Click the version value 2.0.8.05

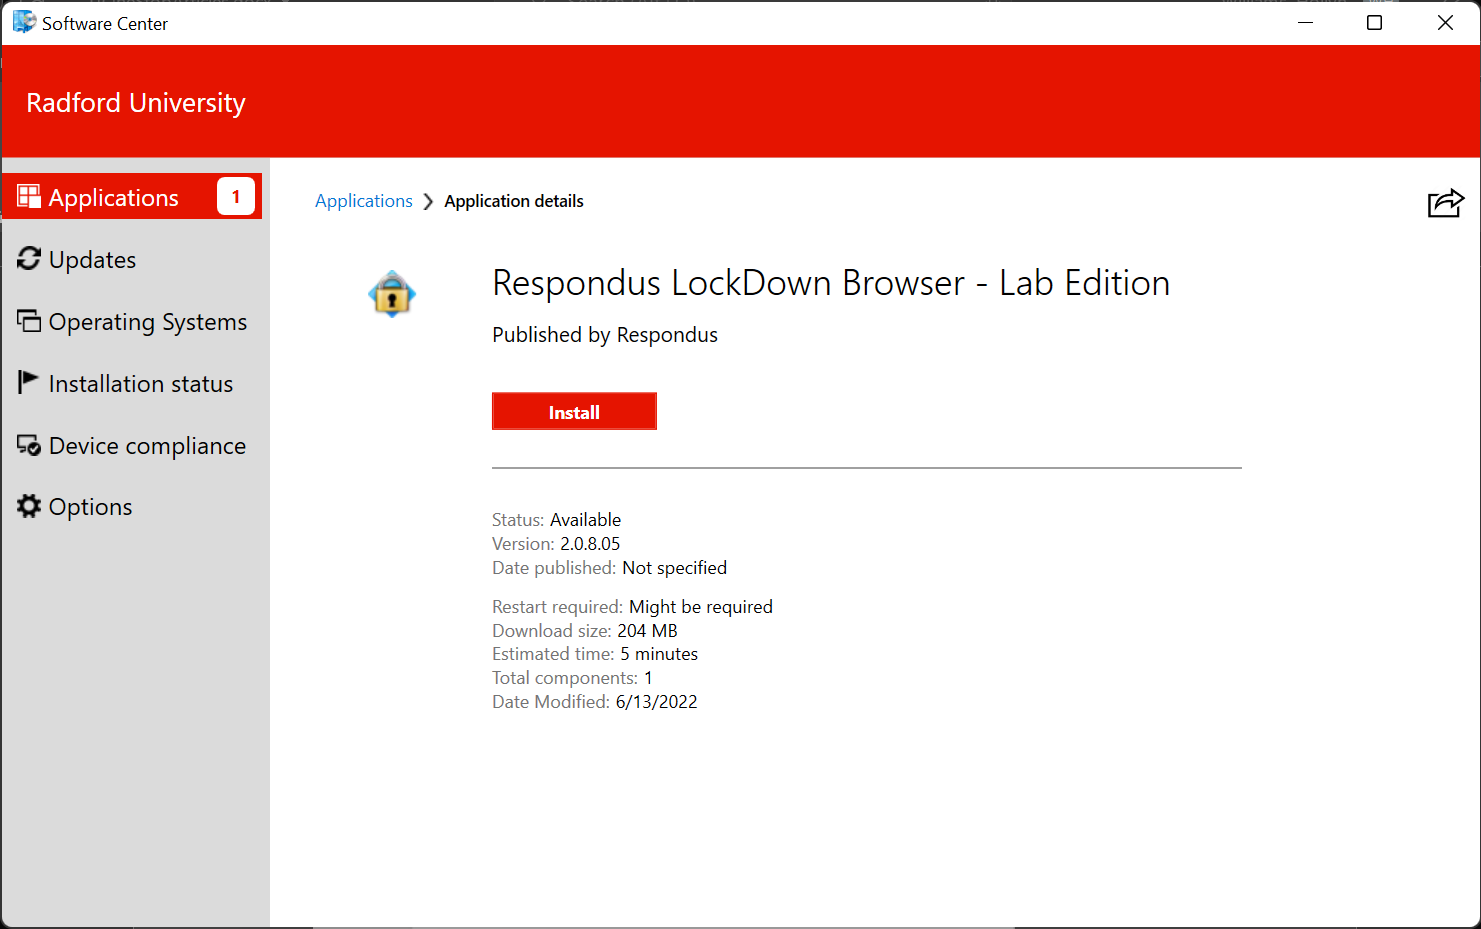(x=590, y=544)
